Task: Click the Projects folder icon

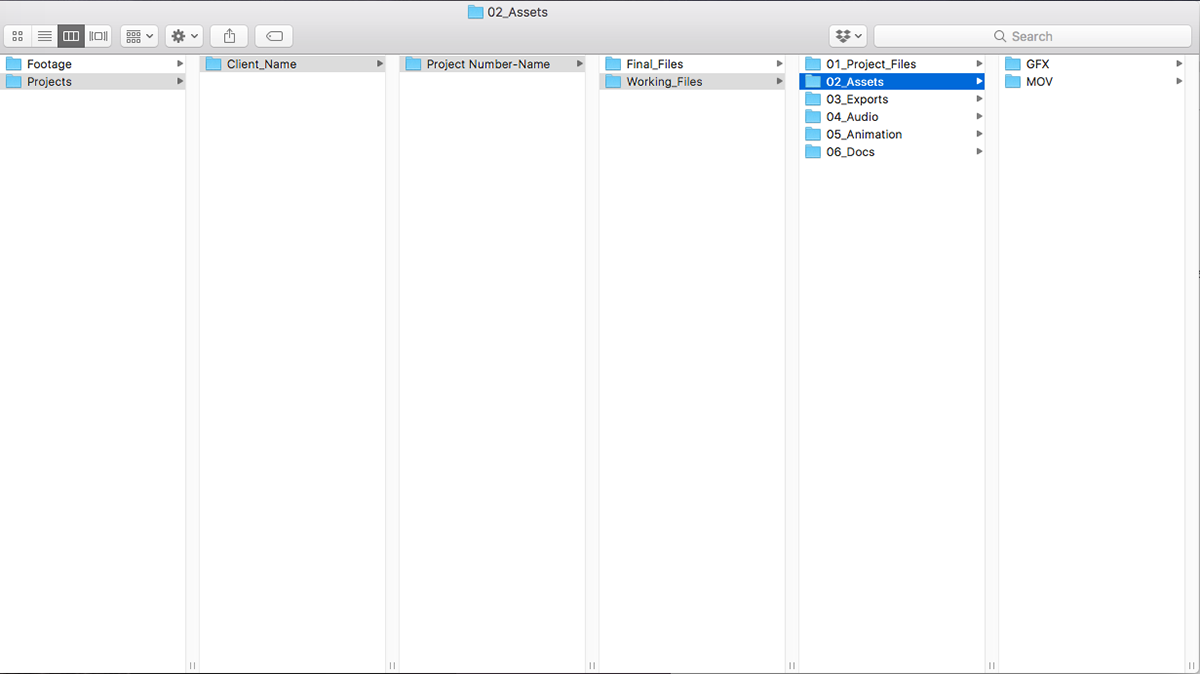Action: point(14,82)
